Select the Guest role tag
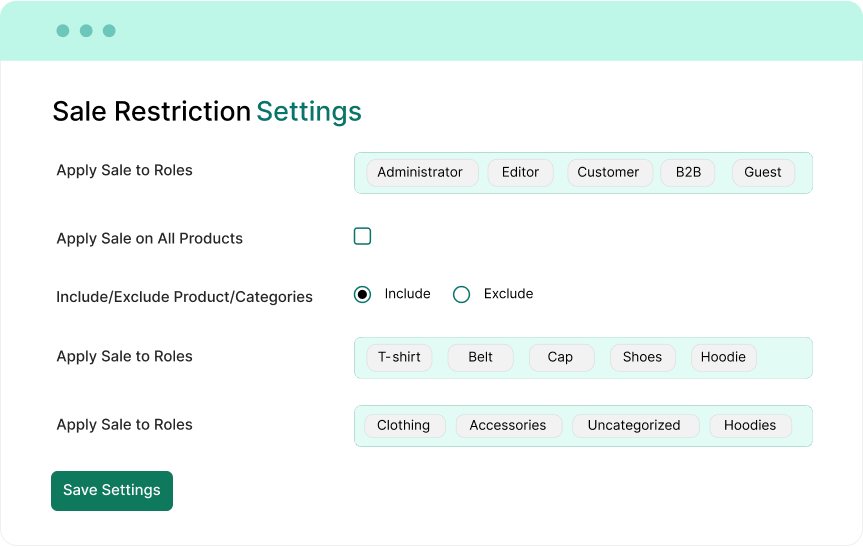Viewport: 863px width, 547px height. [763, 172]
